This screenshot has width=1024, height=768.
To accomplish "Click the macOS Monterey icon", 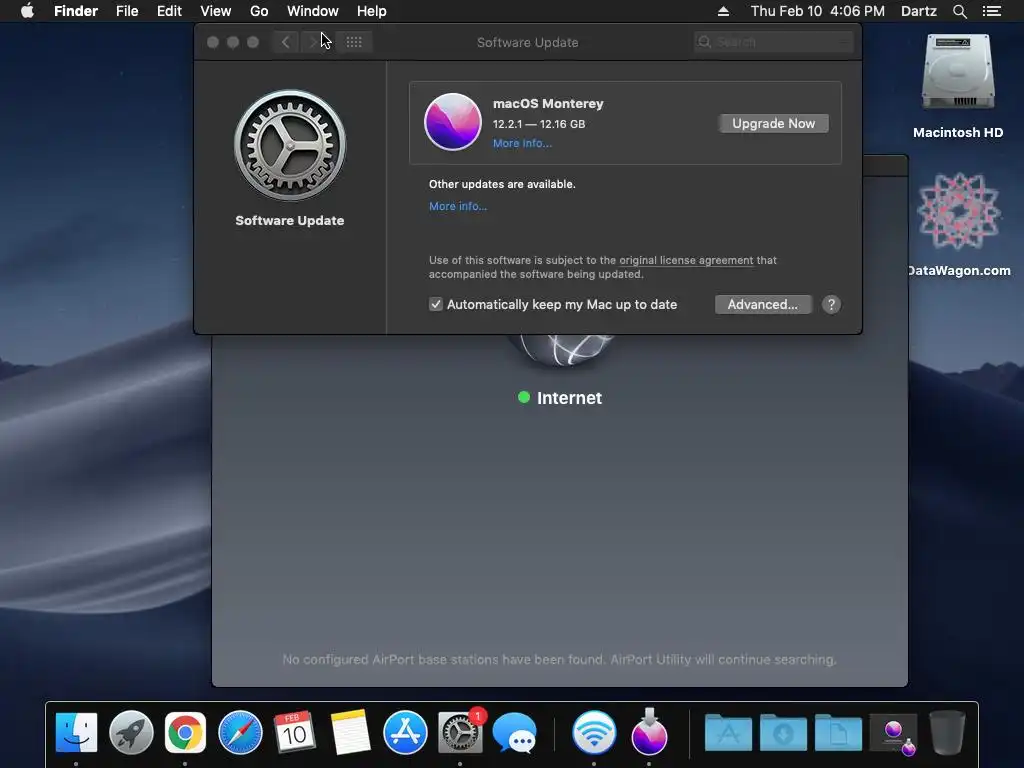I will [x=453, y=122].
